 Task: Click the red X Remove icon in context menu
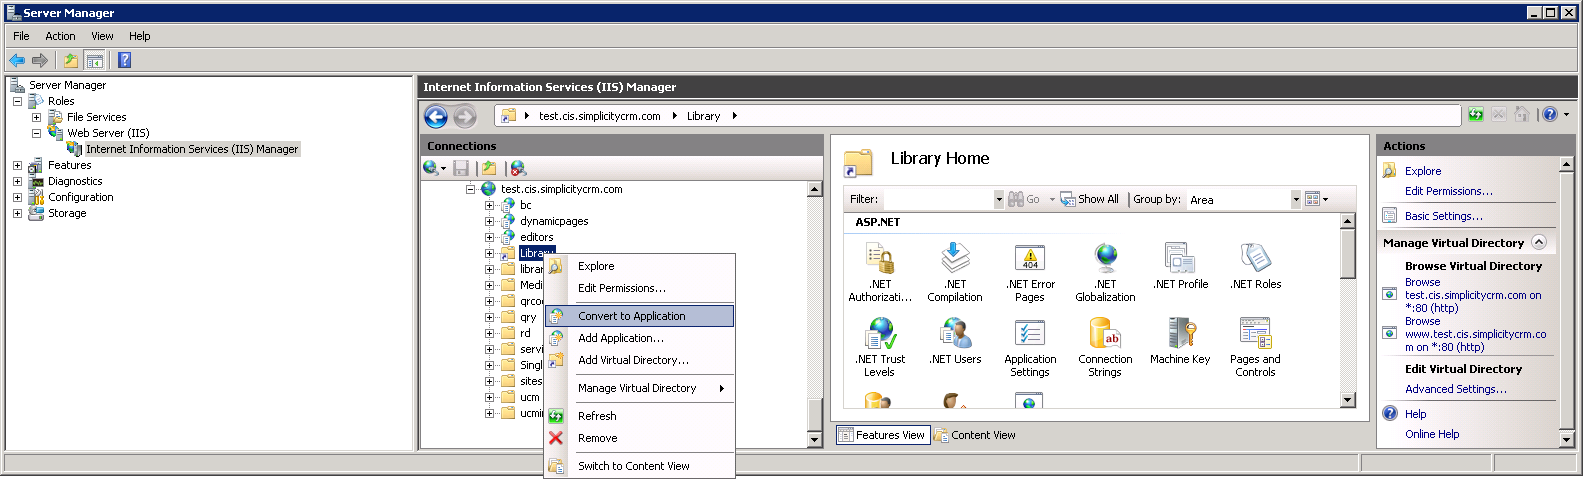pos(556,438)
